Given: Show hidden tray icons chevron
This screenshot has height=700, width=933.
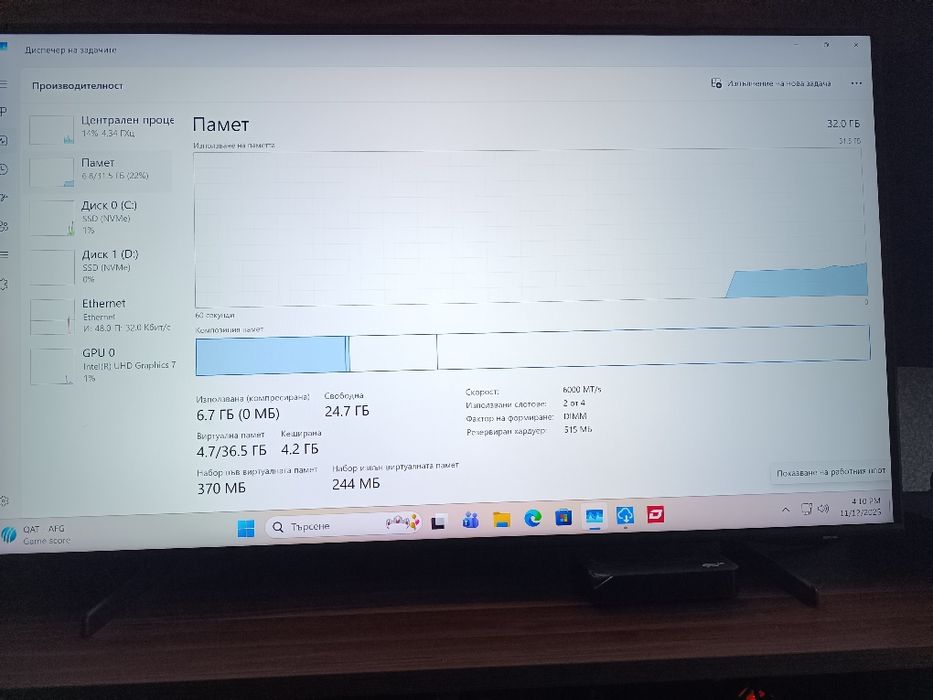Looking at the screenshot, I should [x=785, y=510].
